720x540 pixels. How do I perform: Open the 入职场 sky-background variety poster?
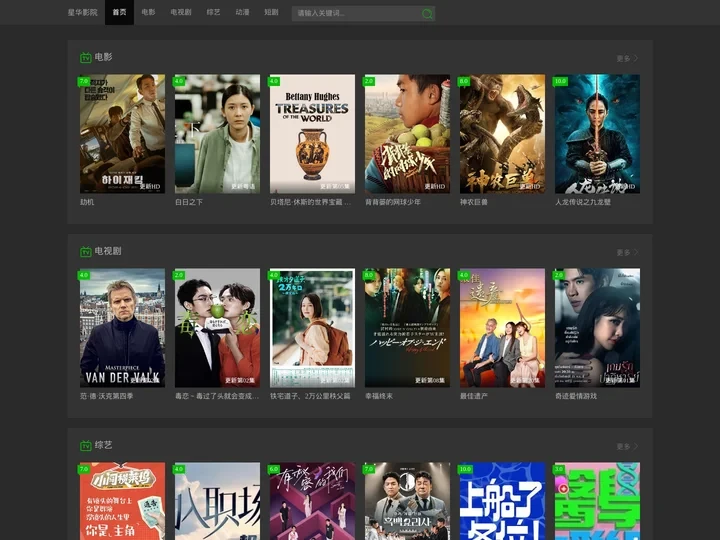(x=218, y=501)
